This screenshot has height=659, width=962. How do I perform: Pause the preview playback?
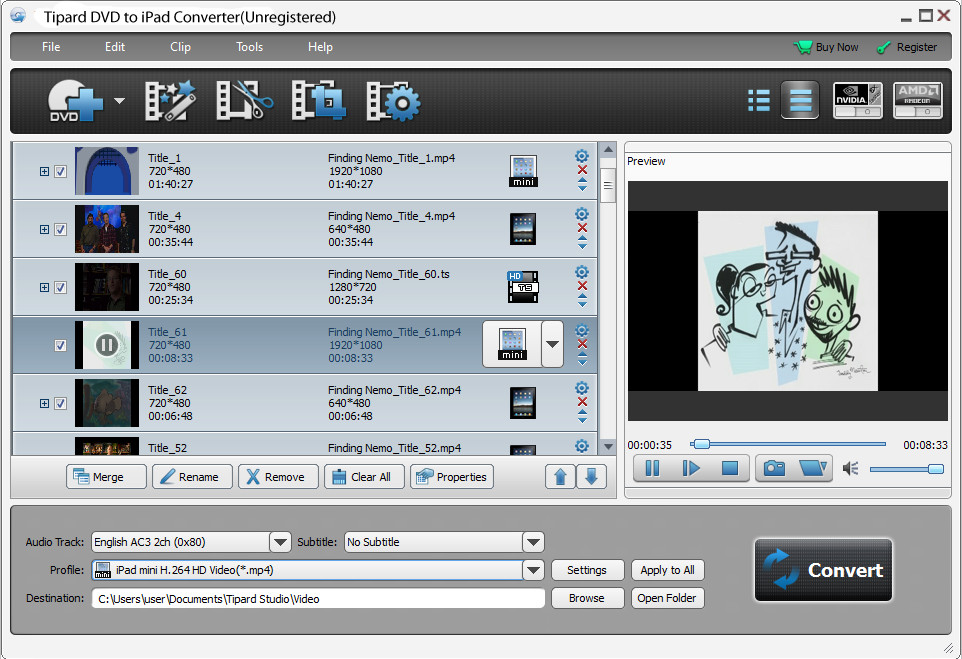pyautogui.click(x=652, y=469)
